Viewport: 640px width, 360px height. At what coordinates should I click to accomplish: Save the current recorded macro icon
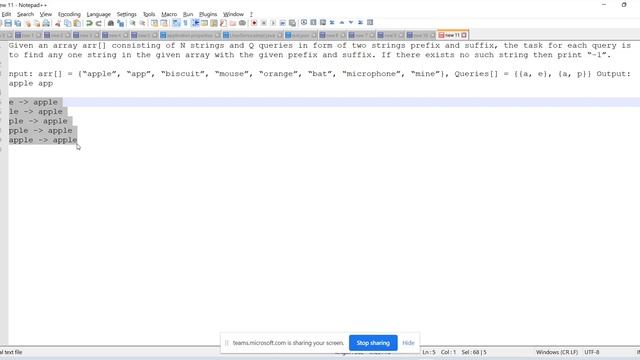(x=292, y=23)
